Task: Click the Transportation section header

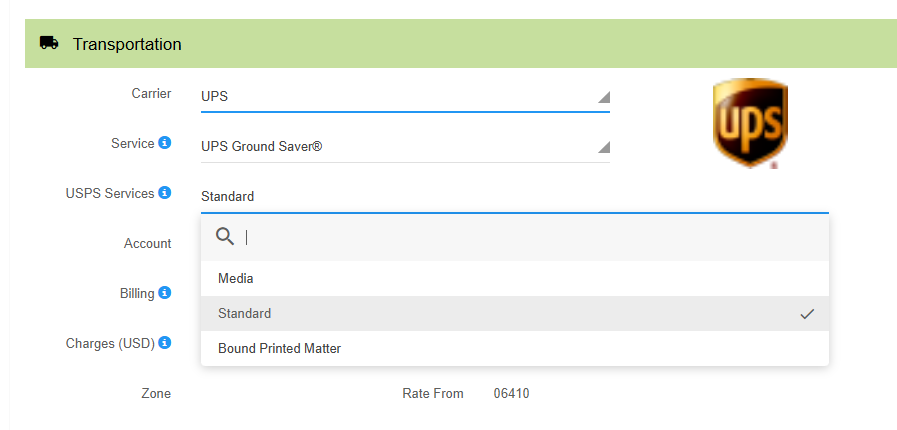Action: coord(461,43)
